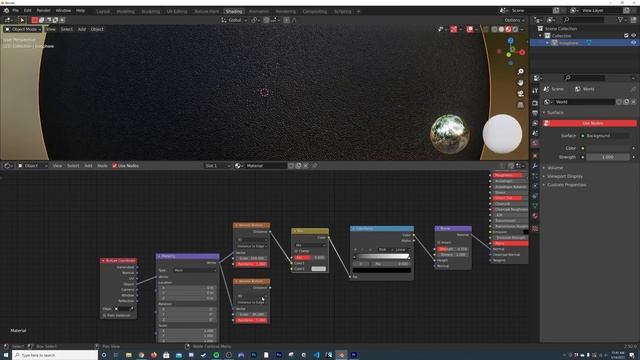Open the Slot 1 material slot dropdown
Viewport: 640px width, 360px height.
[218, 166]
